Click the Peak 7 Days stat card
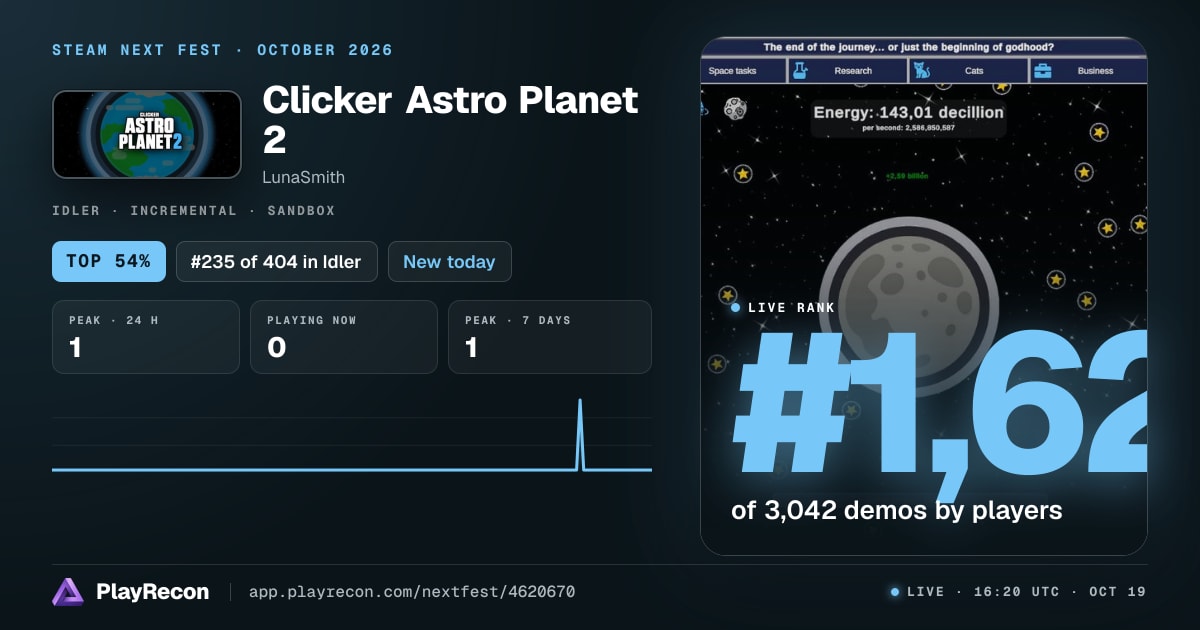The height and width of the screenshot is (630, 1200). click(x=550, y=337)
